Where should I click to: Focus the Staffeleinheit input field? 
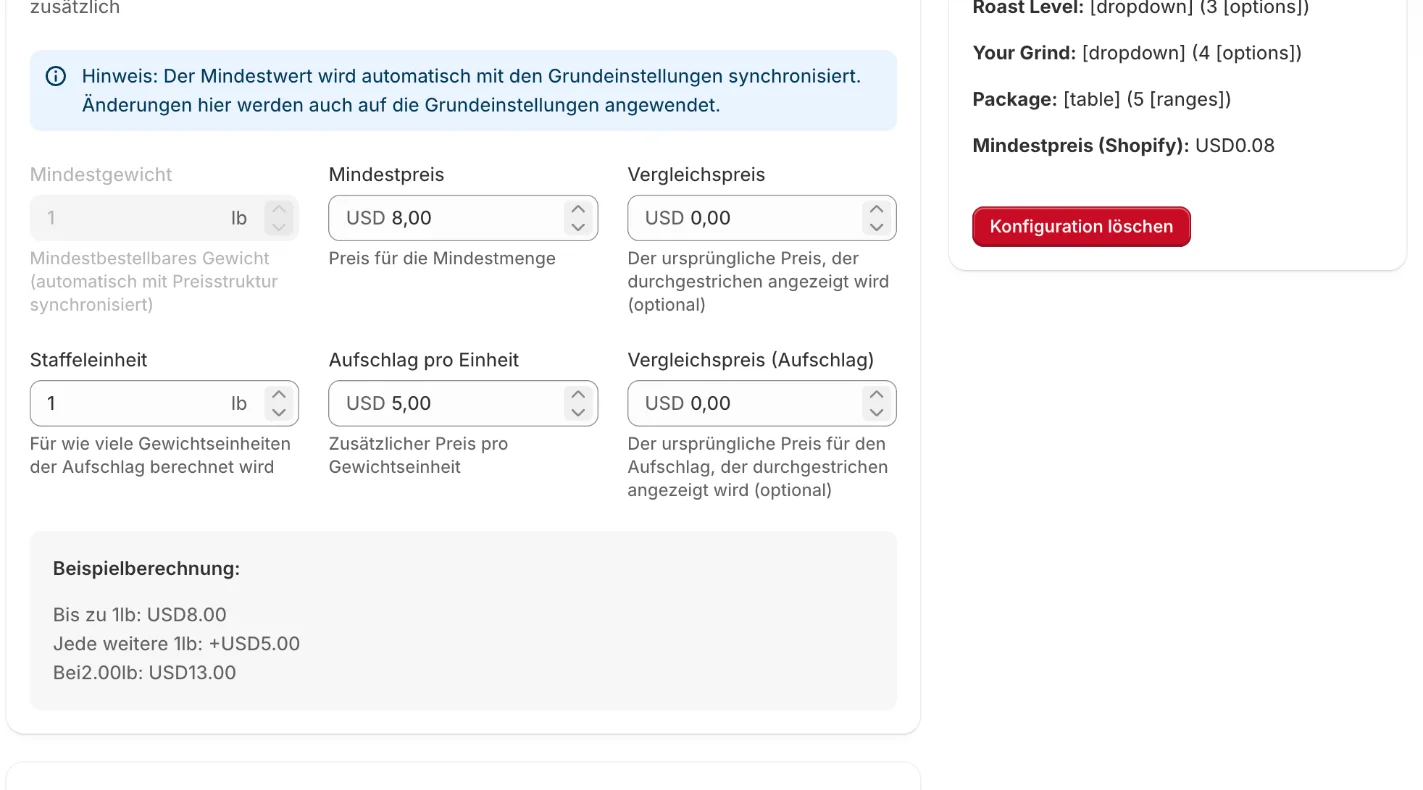[x=164, y=403]
